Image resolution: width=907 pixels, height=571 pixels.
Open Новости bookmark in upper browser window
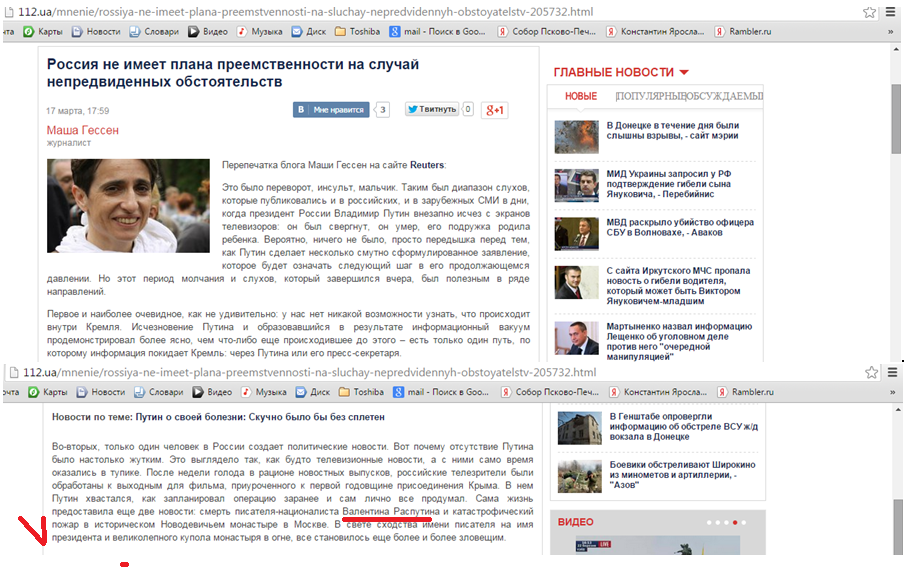96,32
